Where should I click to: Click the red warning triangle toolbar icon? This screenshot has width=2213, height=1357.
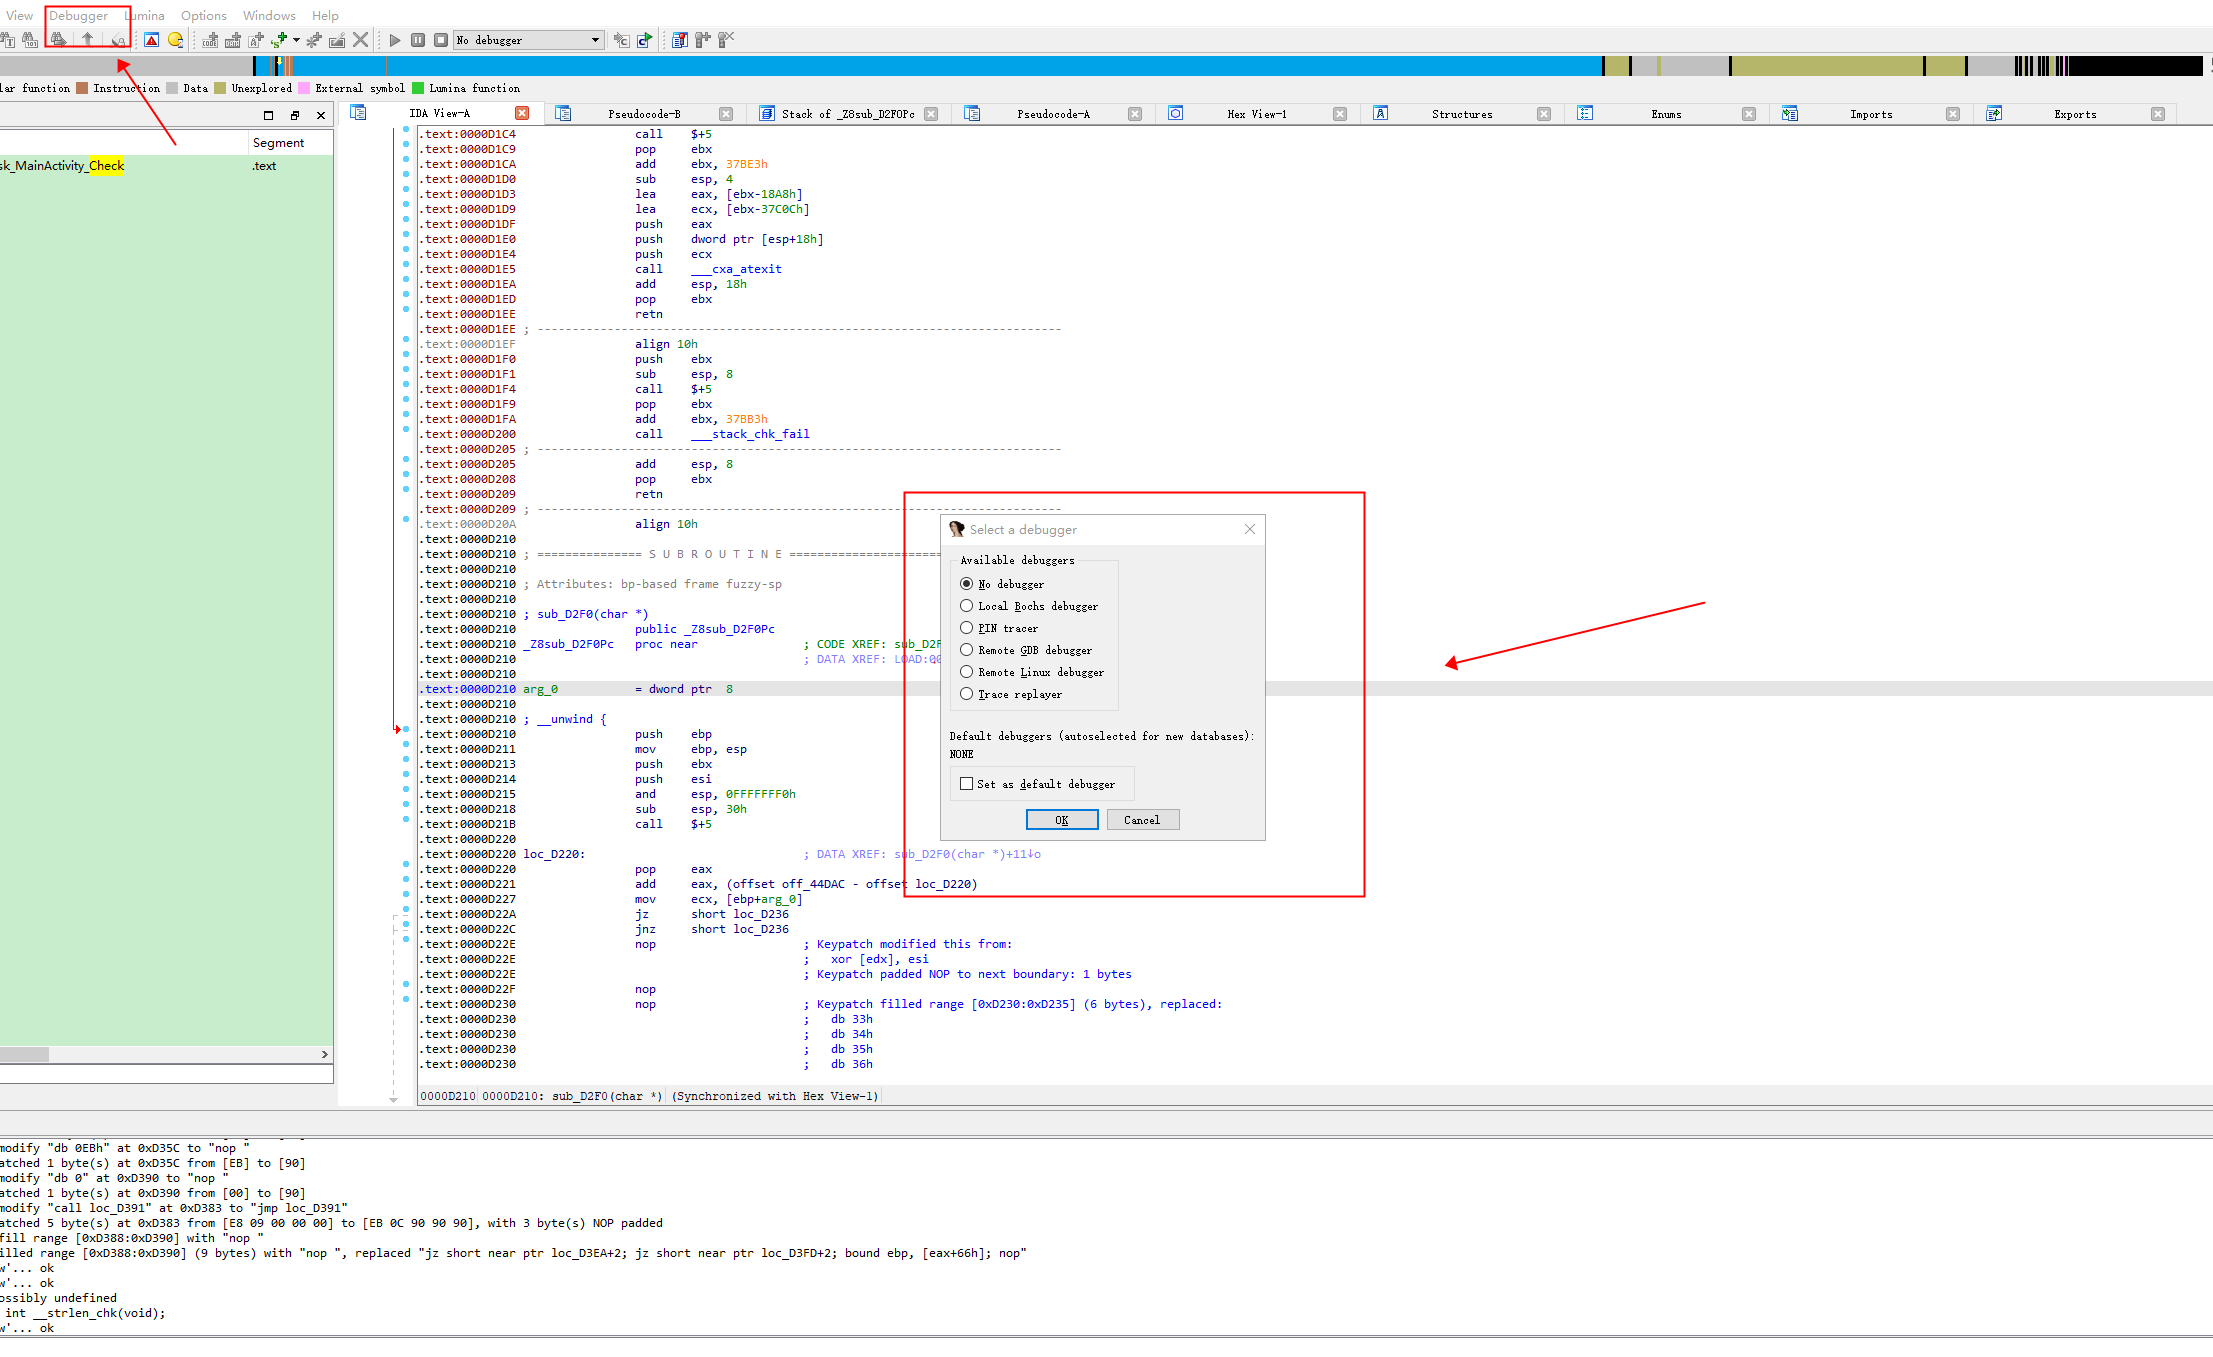click(x=152, y=40)
